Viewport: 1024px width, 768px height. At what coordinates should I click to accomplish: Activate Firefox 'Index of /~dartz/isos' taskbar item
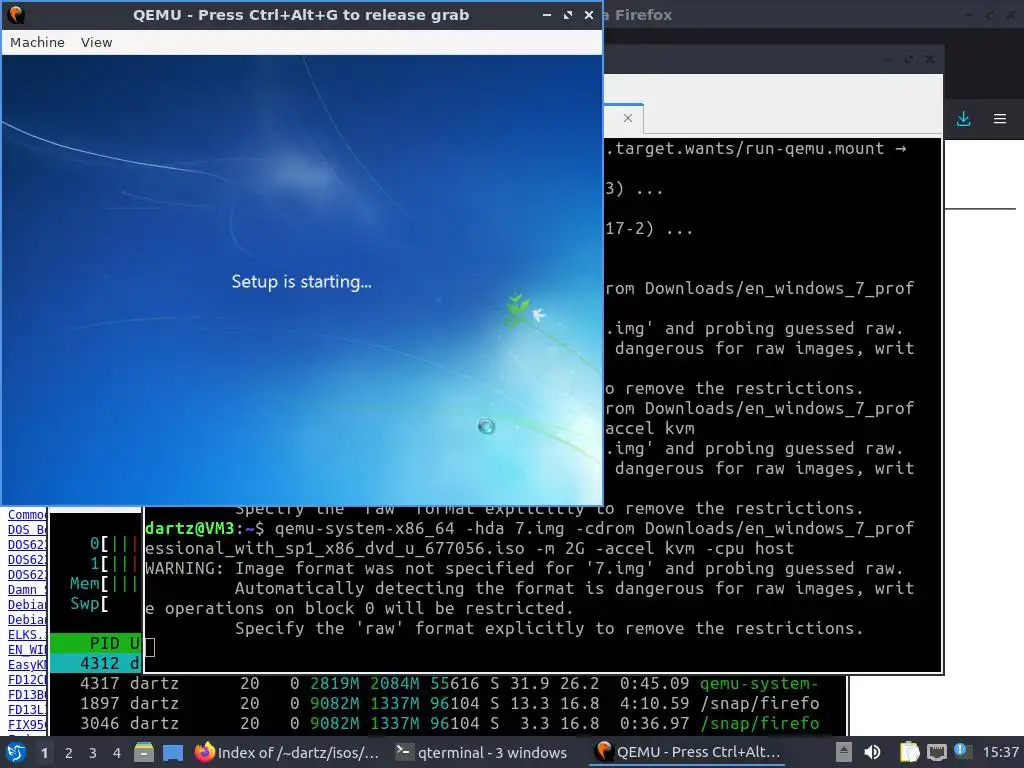(288, 752)
